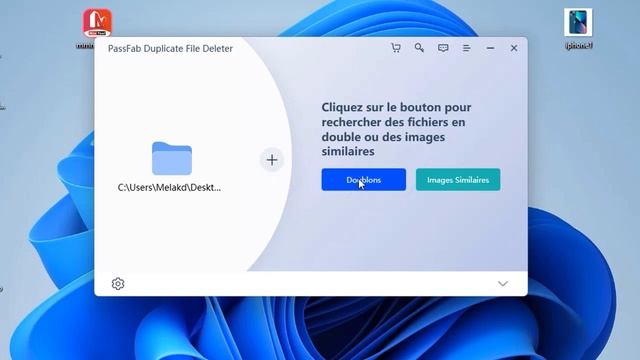This screenshot has width=640, height=360.
Task: Click the PassFab Duplicate File Deleter title
Action: tap(170, 49)
